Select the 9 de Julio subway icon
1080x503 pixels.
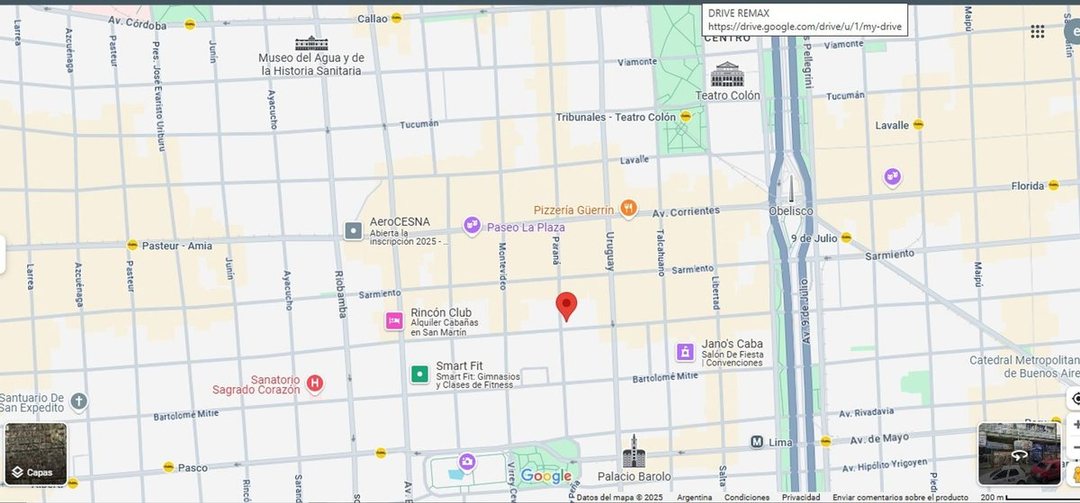click(846, 238)
